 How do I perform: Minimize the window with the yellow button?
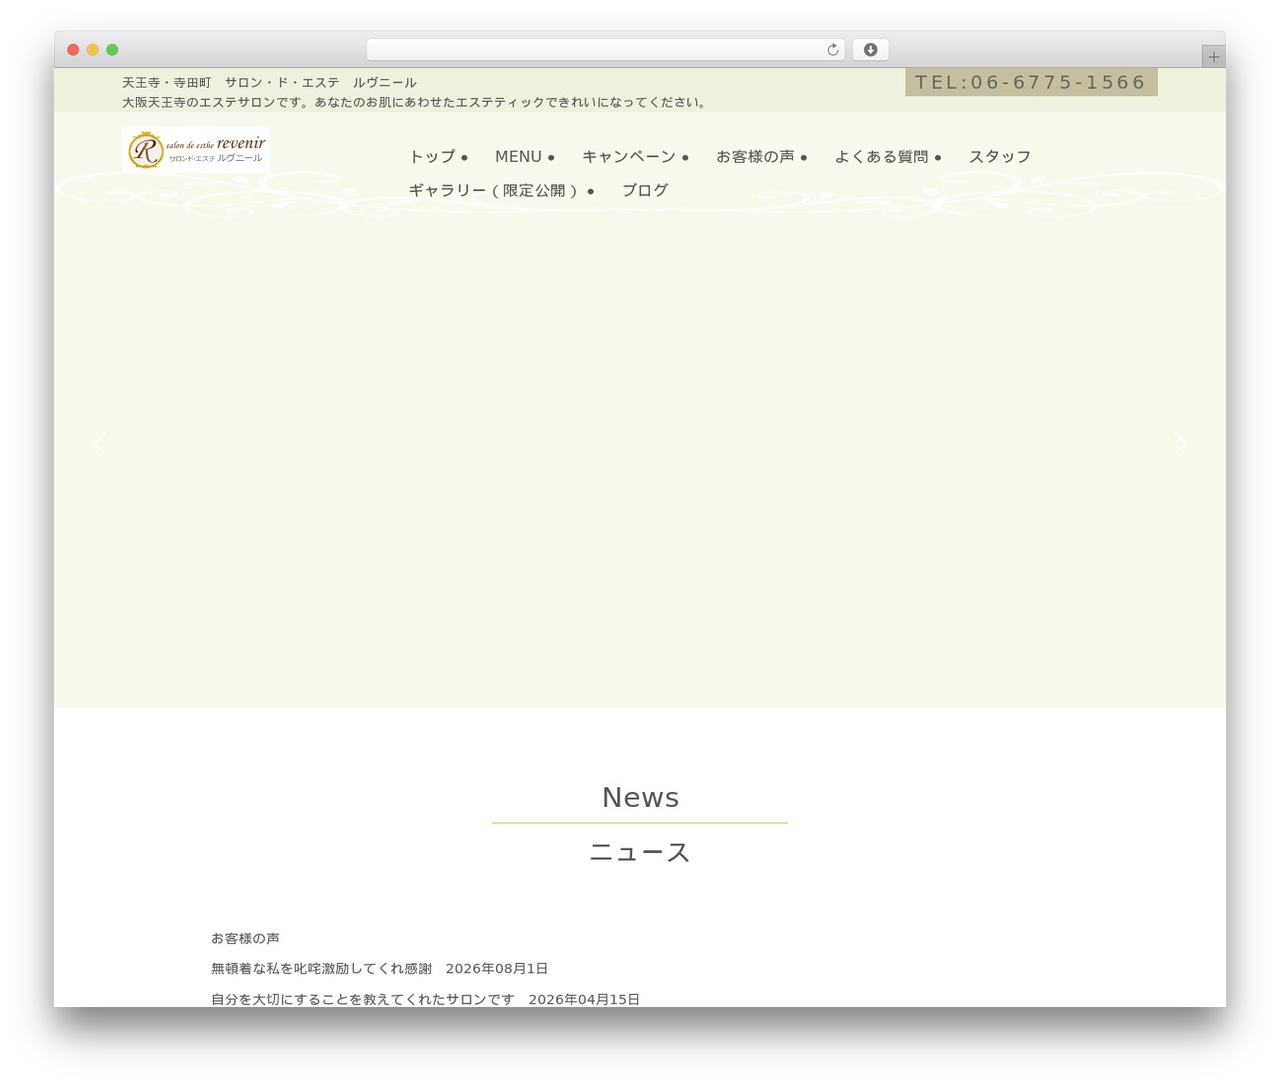(93, 50)
